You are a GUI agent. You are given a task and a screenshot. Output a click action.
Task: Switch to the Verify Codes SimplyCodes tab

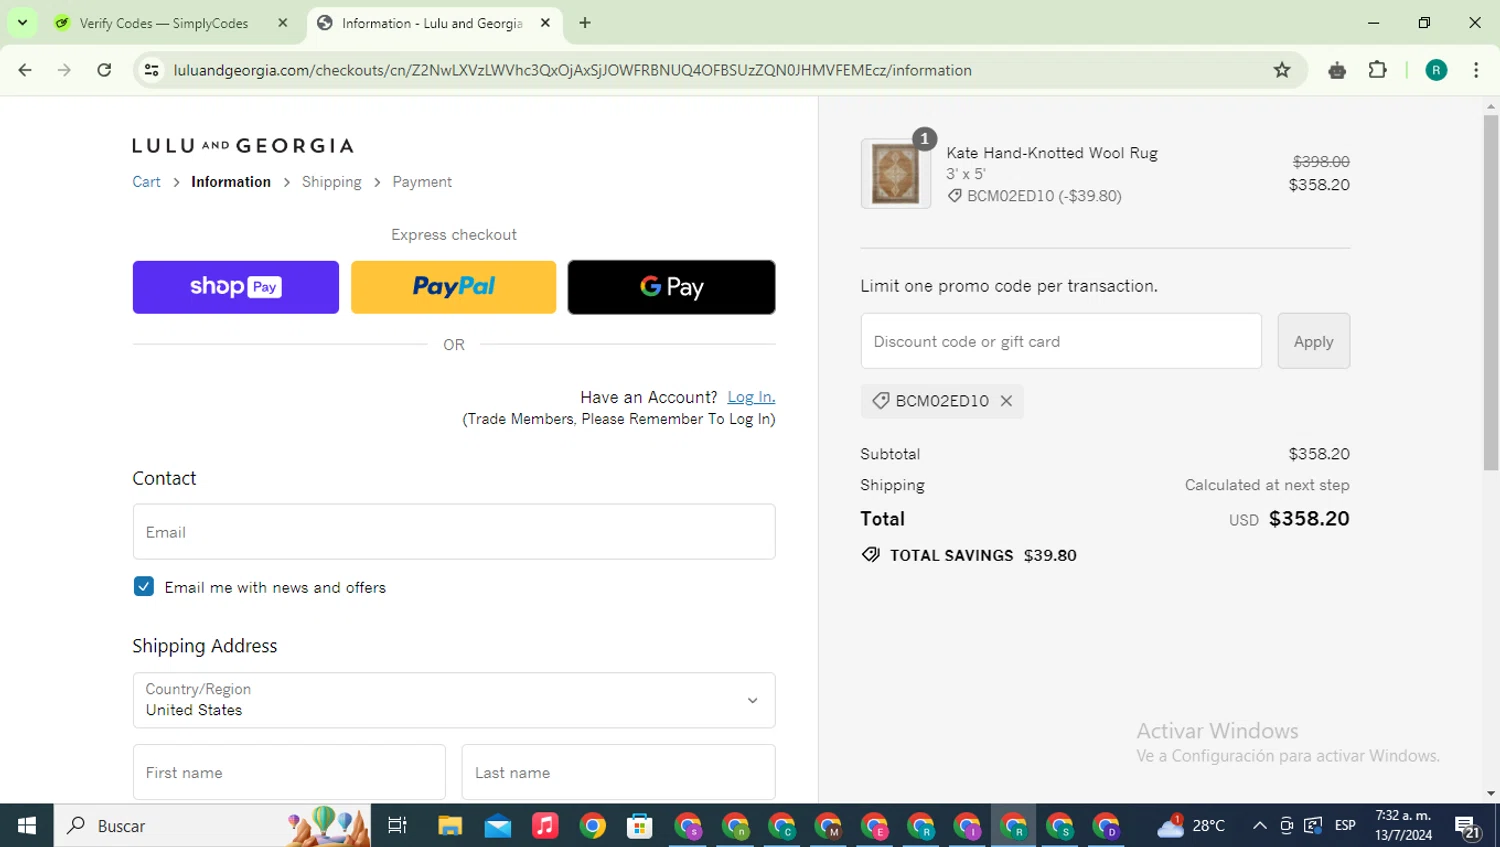pos(172,22)
